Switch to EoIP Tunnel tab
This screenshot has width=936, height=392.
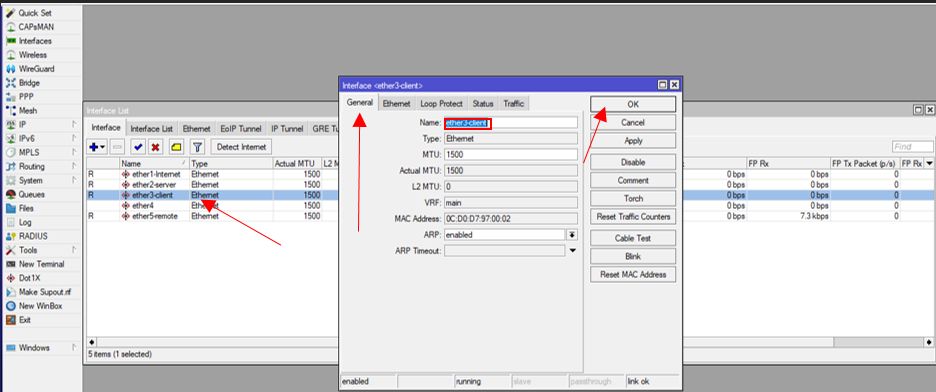(241, 128)
